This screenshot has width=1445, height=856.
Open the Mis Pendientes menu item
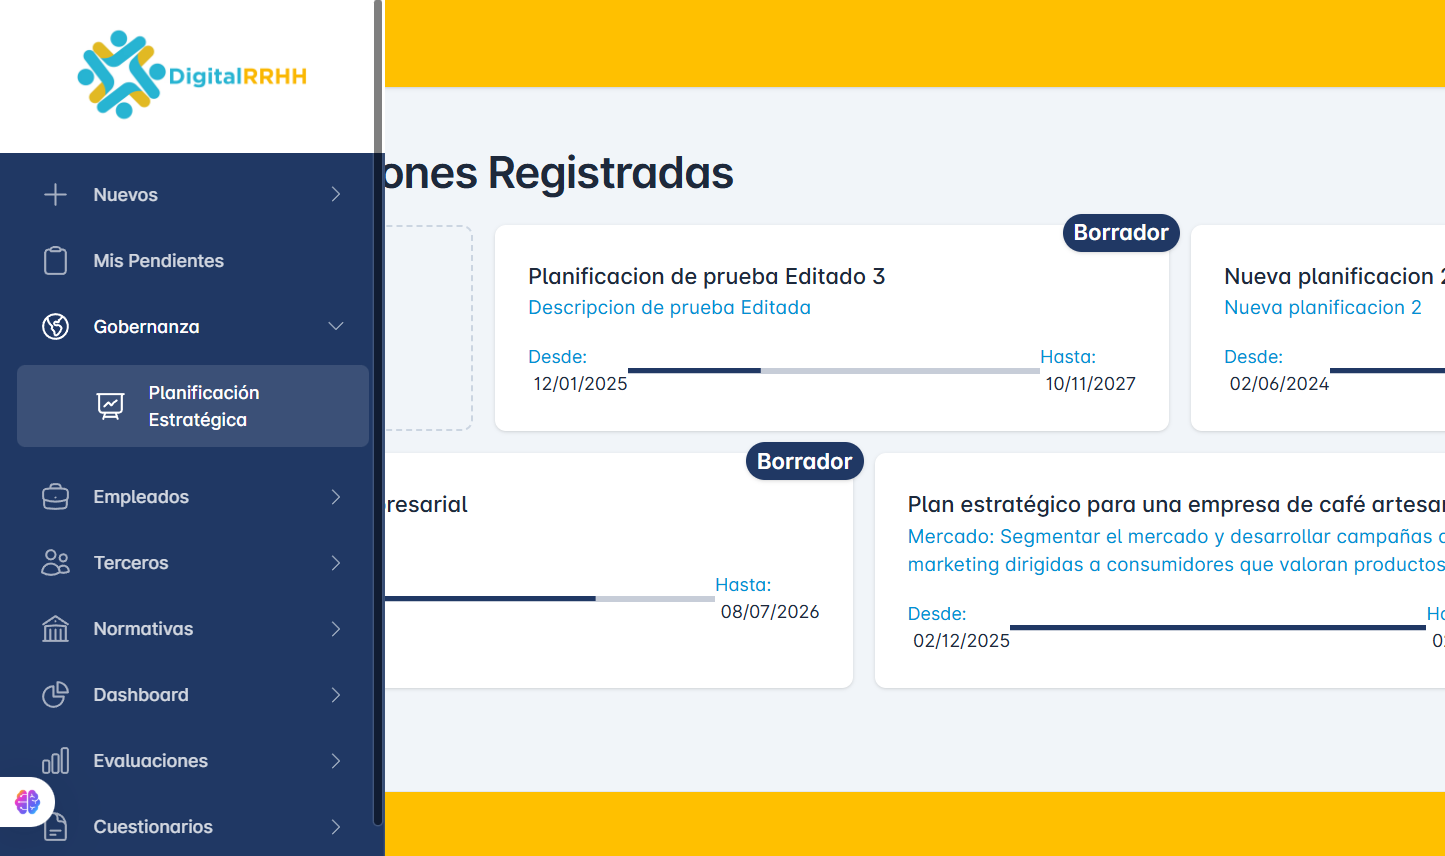pos(158,261)
